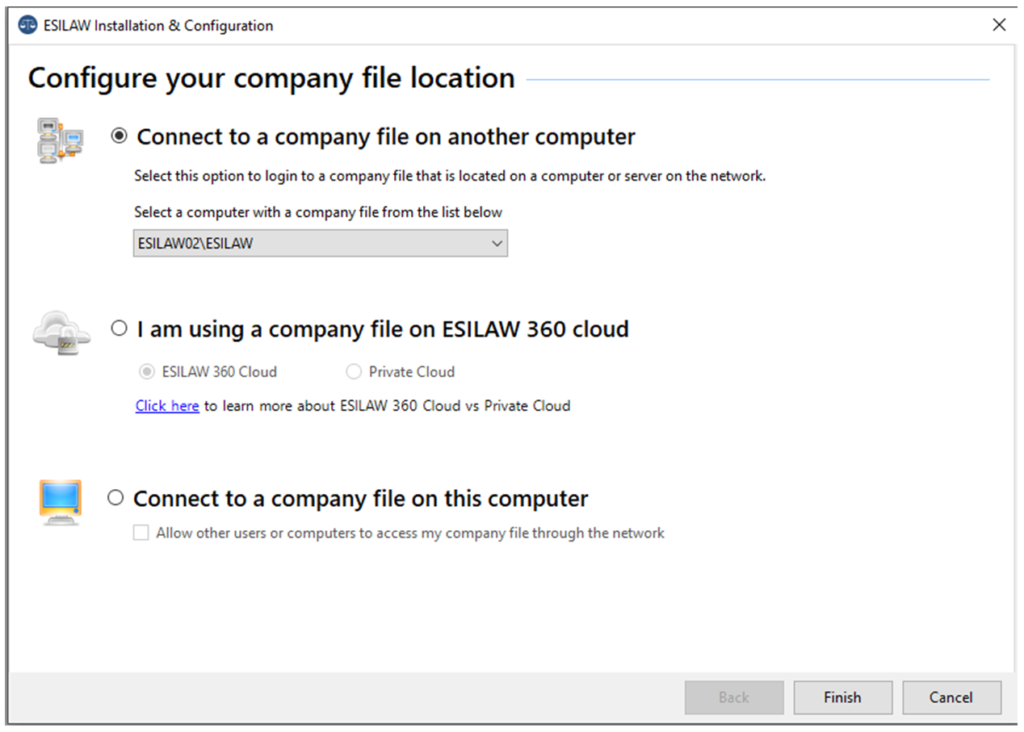Click the ESILAW scales app icon in title bar

(27, 25)
